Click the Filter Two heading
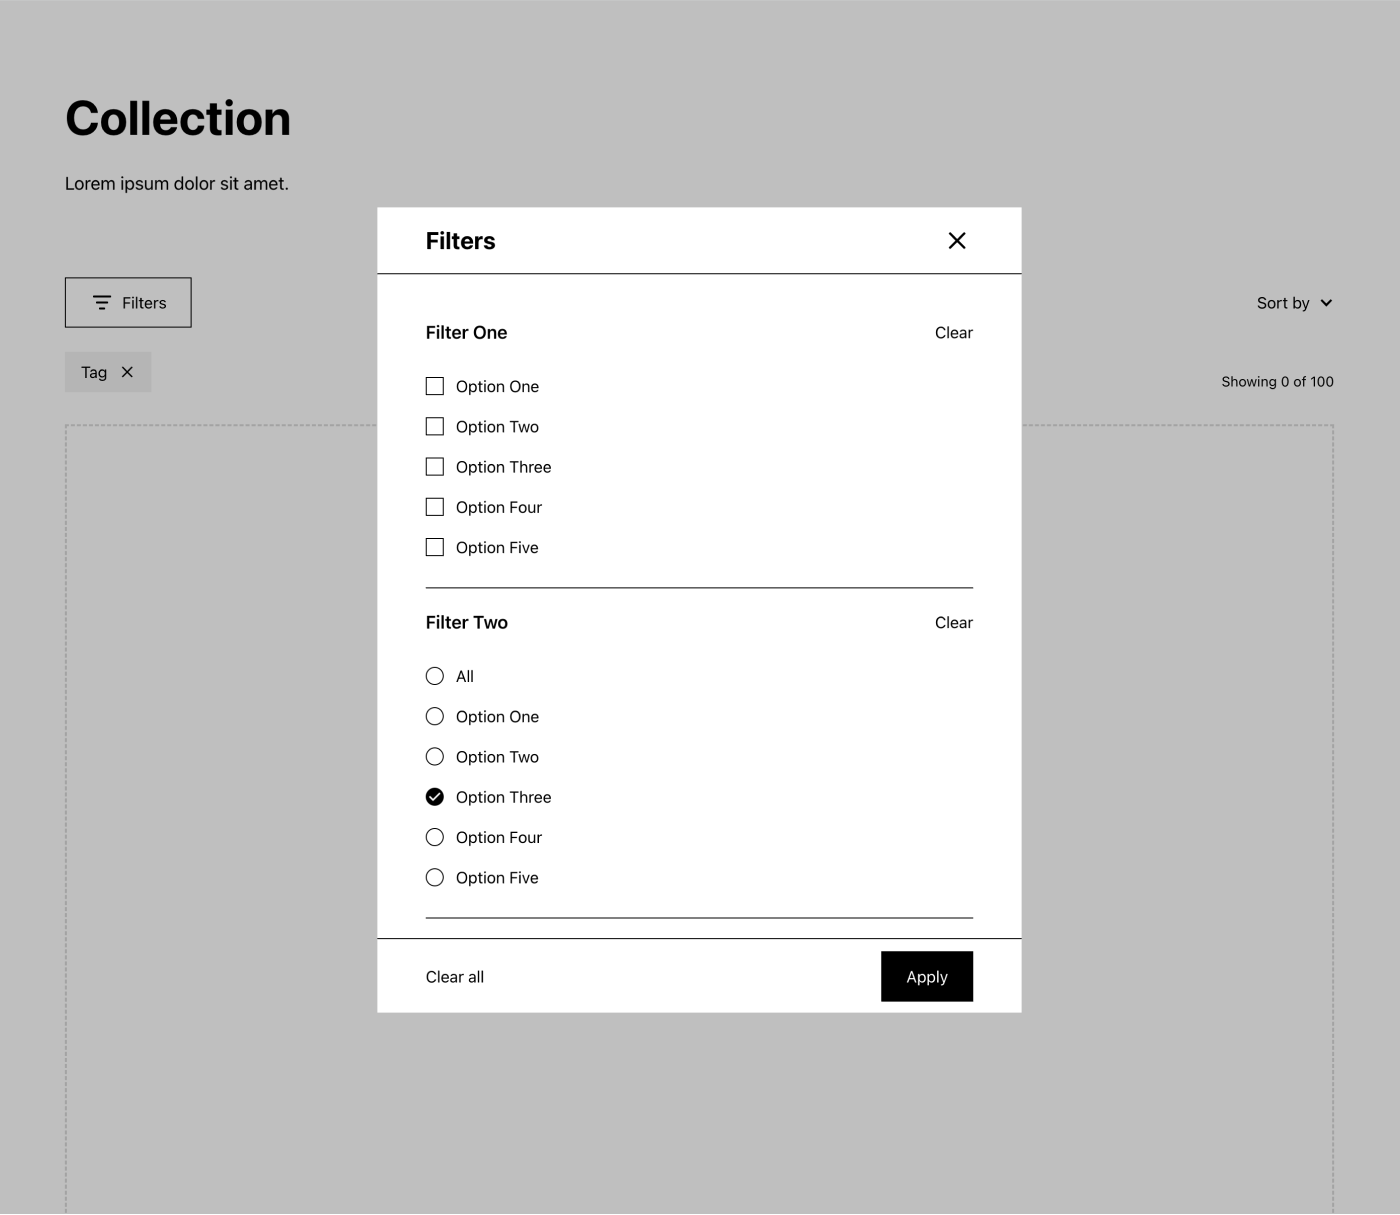 point(467,623)
